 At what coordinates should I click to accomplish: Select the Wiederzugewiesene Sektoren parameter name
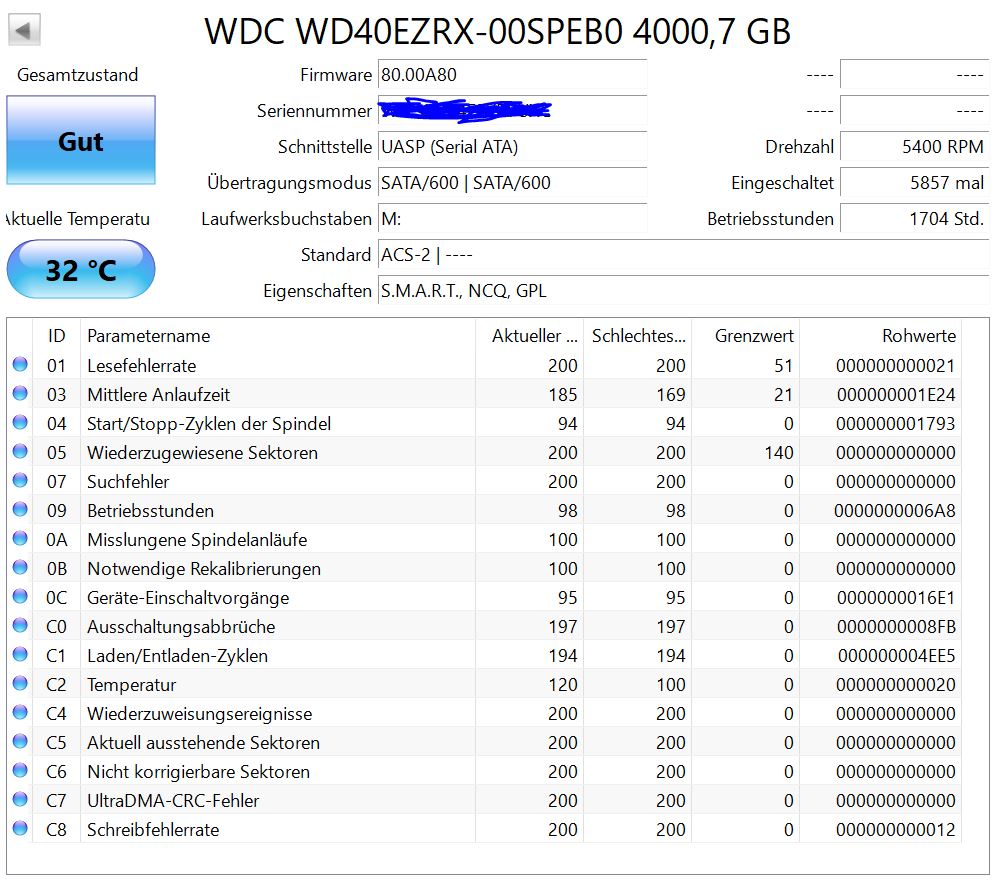tap(202, 453)
